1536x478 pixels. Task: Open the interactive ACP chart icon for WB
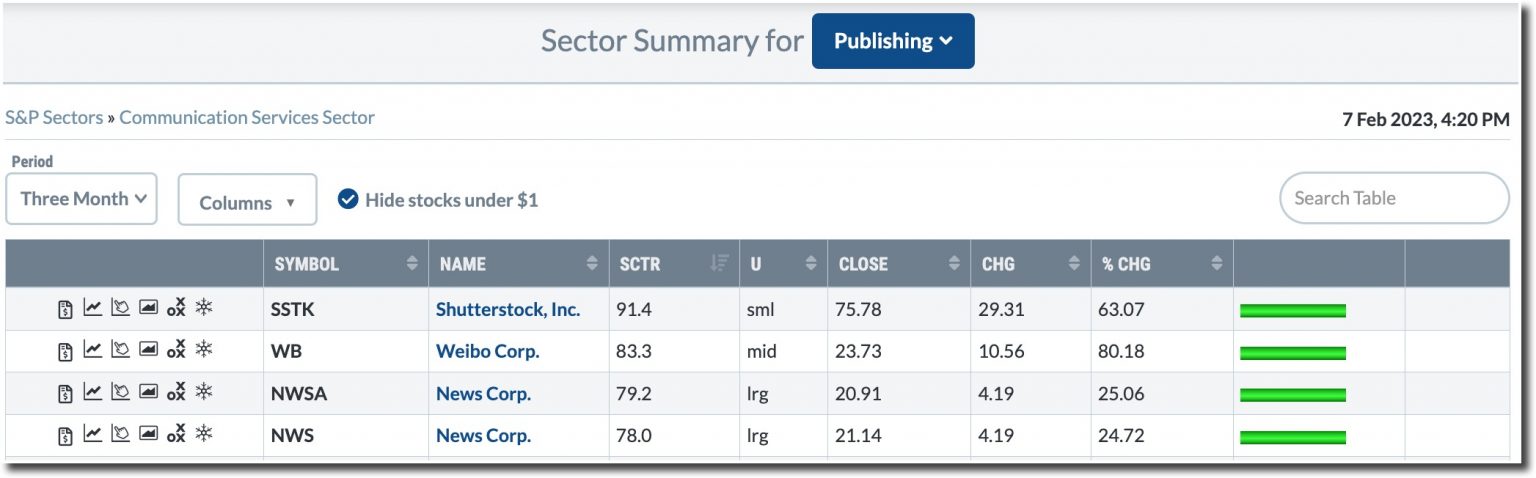[x=120, y=350]
